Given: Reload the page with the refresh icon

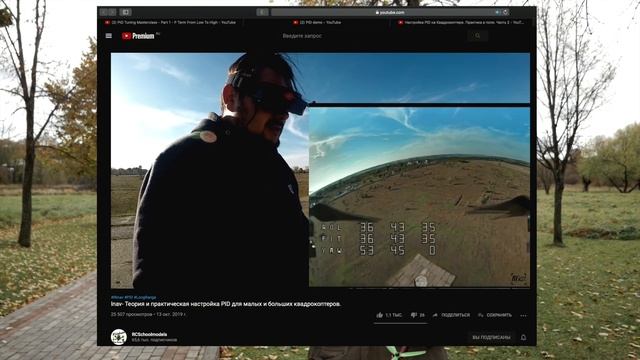Looking at the screenshot, I should (505, 12).
